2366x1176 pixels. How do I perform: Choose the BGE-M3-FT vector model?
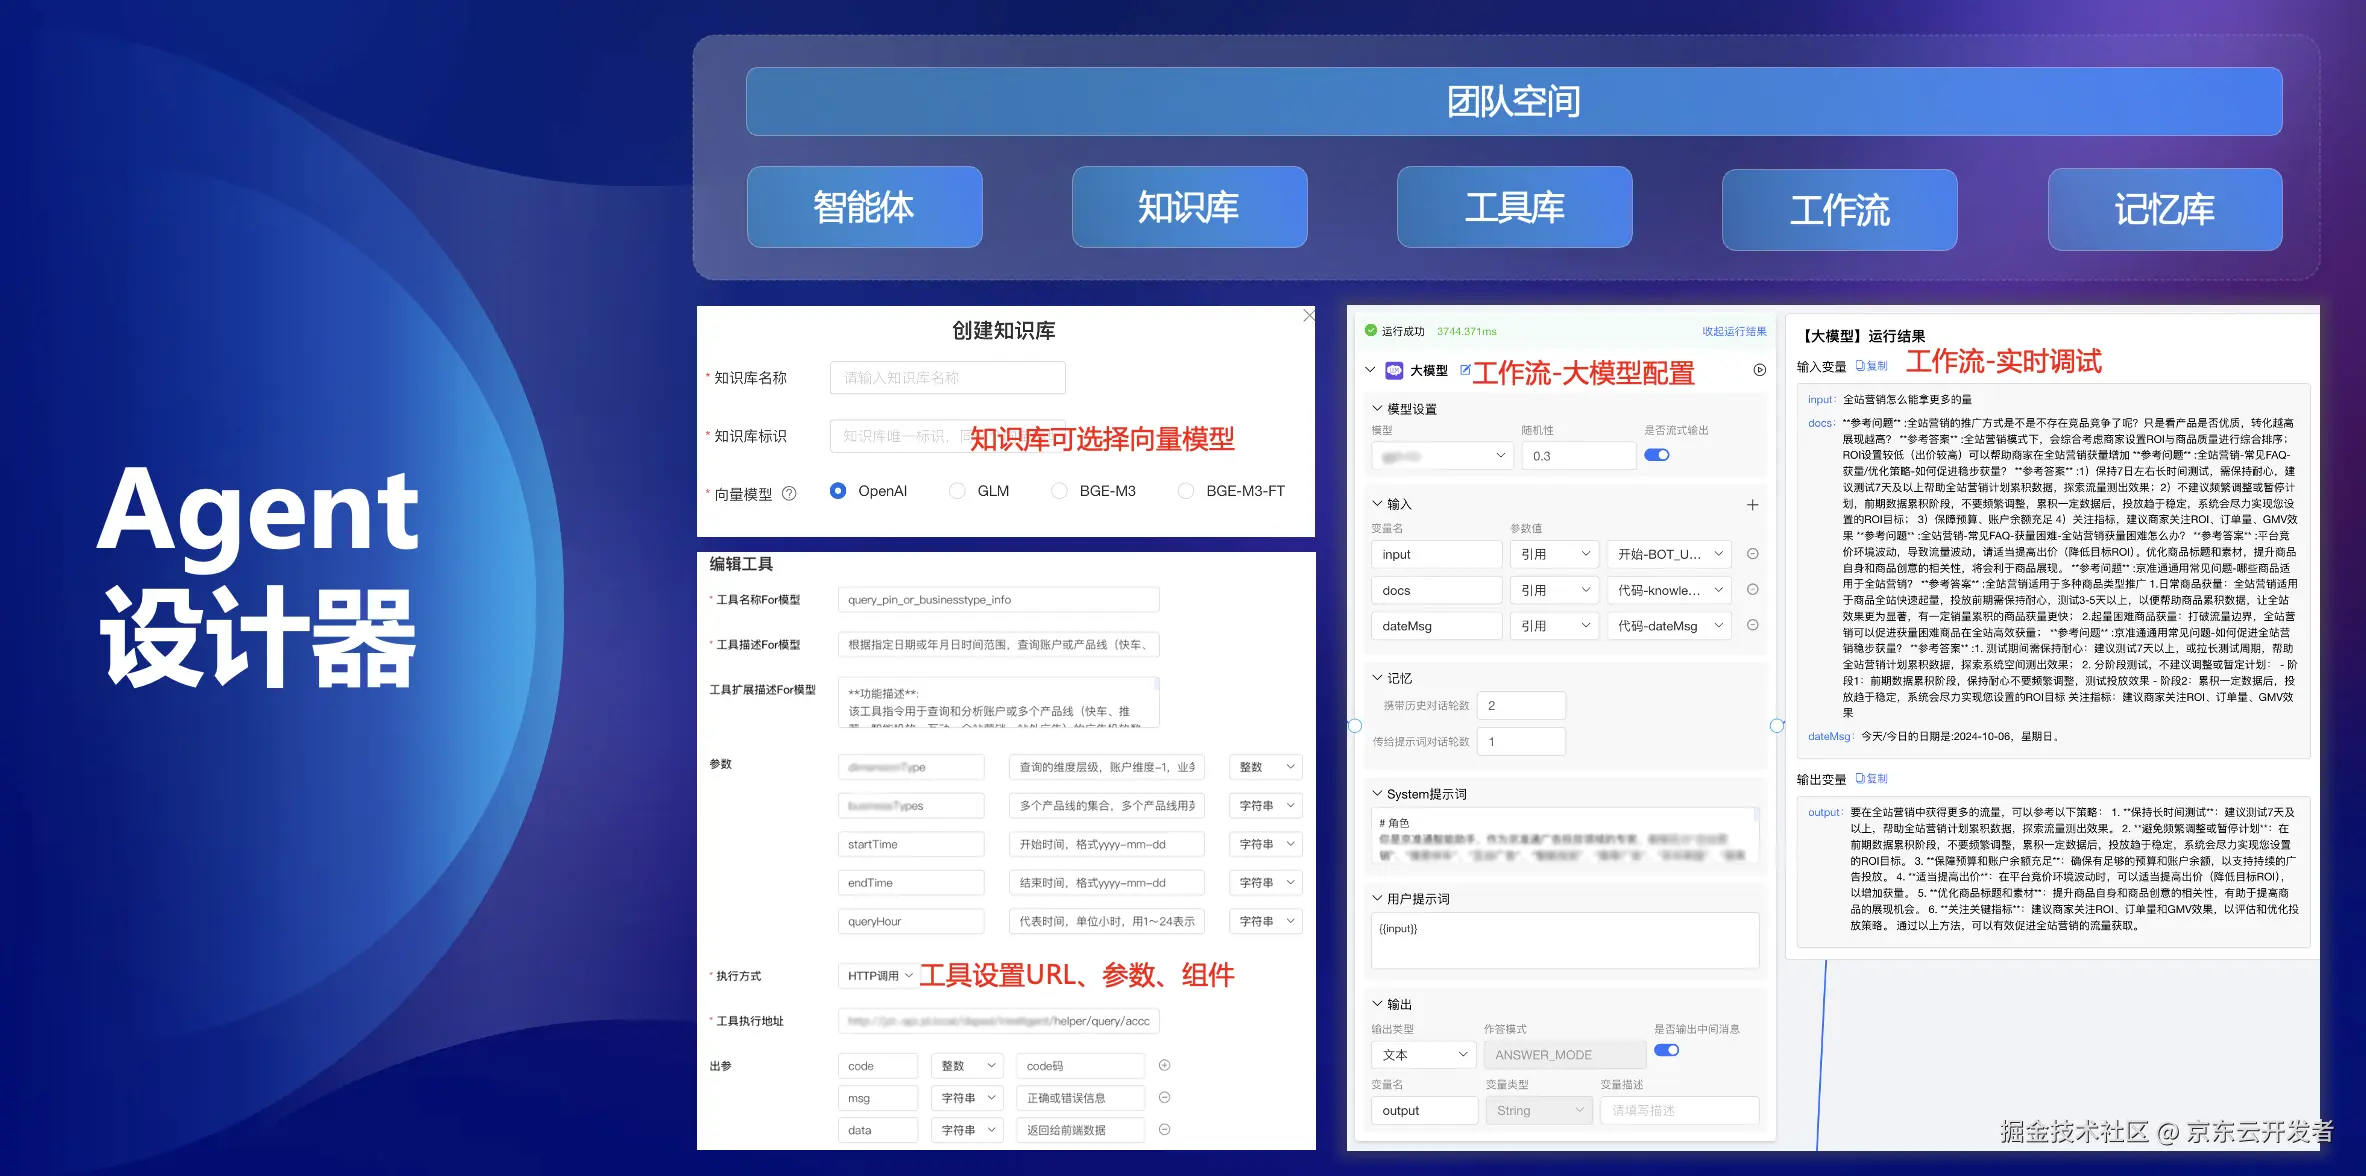(x=1186, y=491)
